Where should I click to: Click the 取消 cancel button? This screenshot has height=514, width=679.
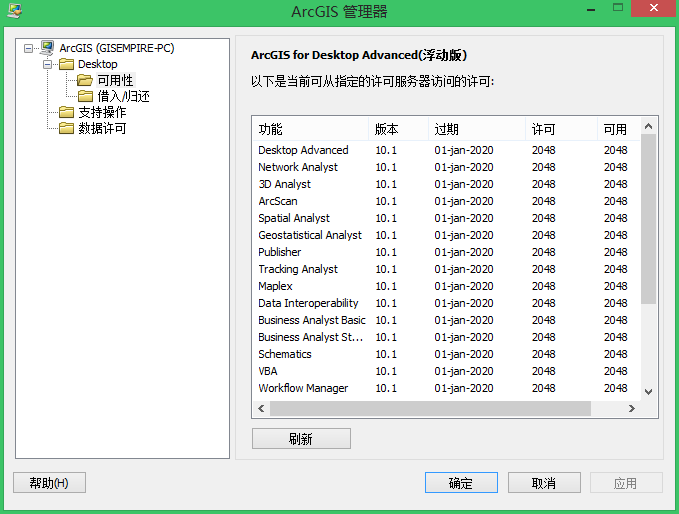point(544,482)
